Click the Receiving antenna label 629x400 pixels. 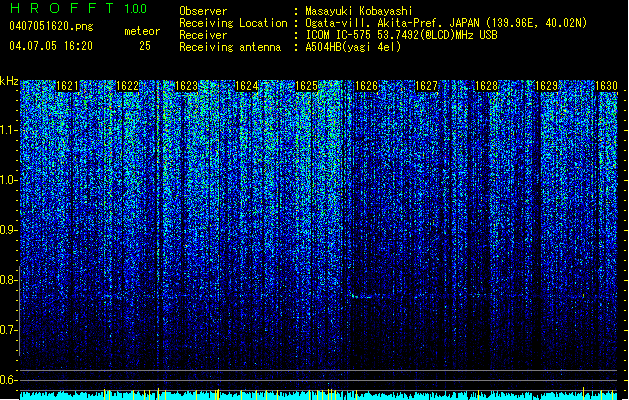click(x=230, y=47)
